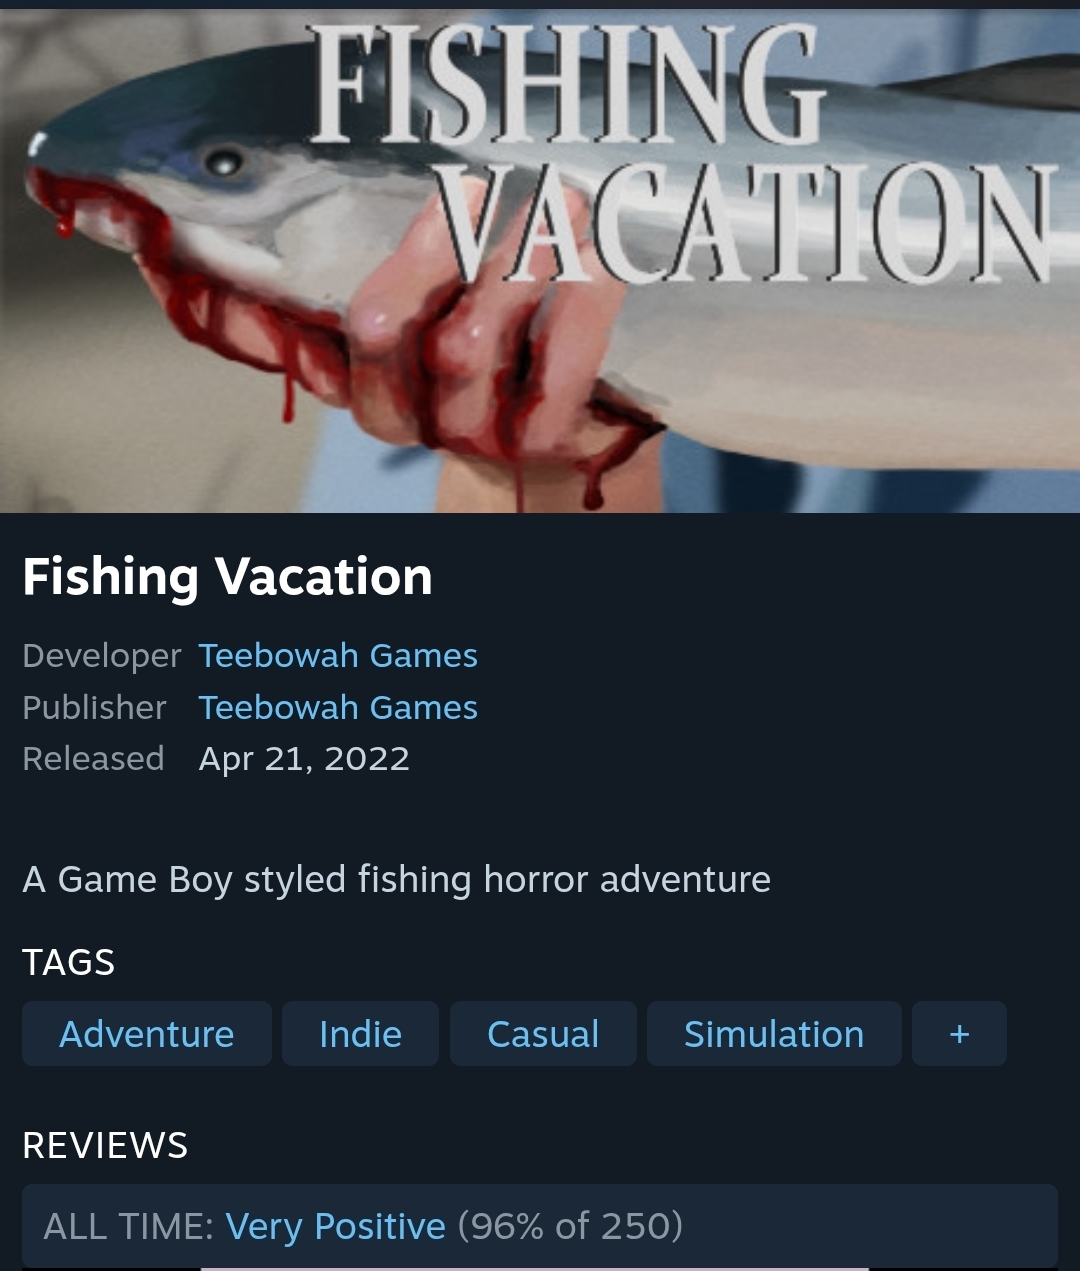The height and width of the screenshot is (1271, 1080).
Task: Select the Indie tag
Action: coord(360,1034)
